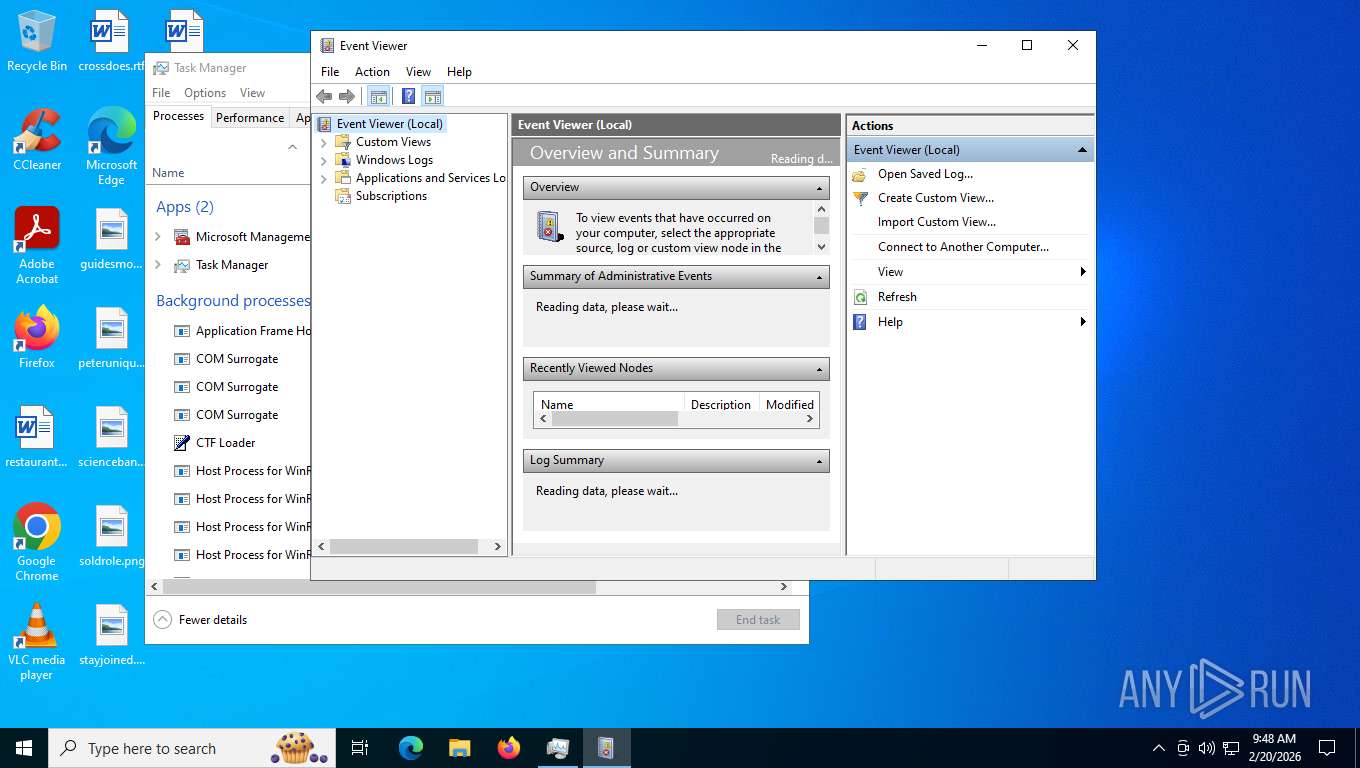1360x768 pixels.
Task: Click the End task button
Action: (x=758, y=620)
